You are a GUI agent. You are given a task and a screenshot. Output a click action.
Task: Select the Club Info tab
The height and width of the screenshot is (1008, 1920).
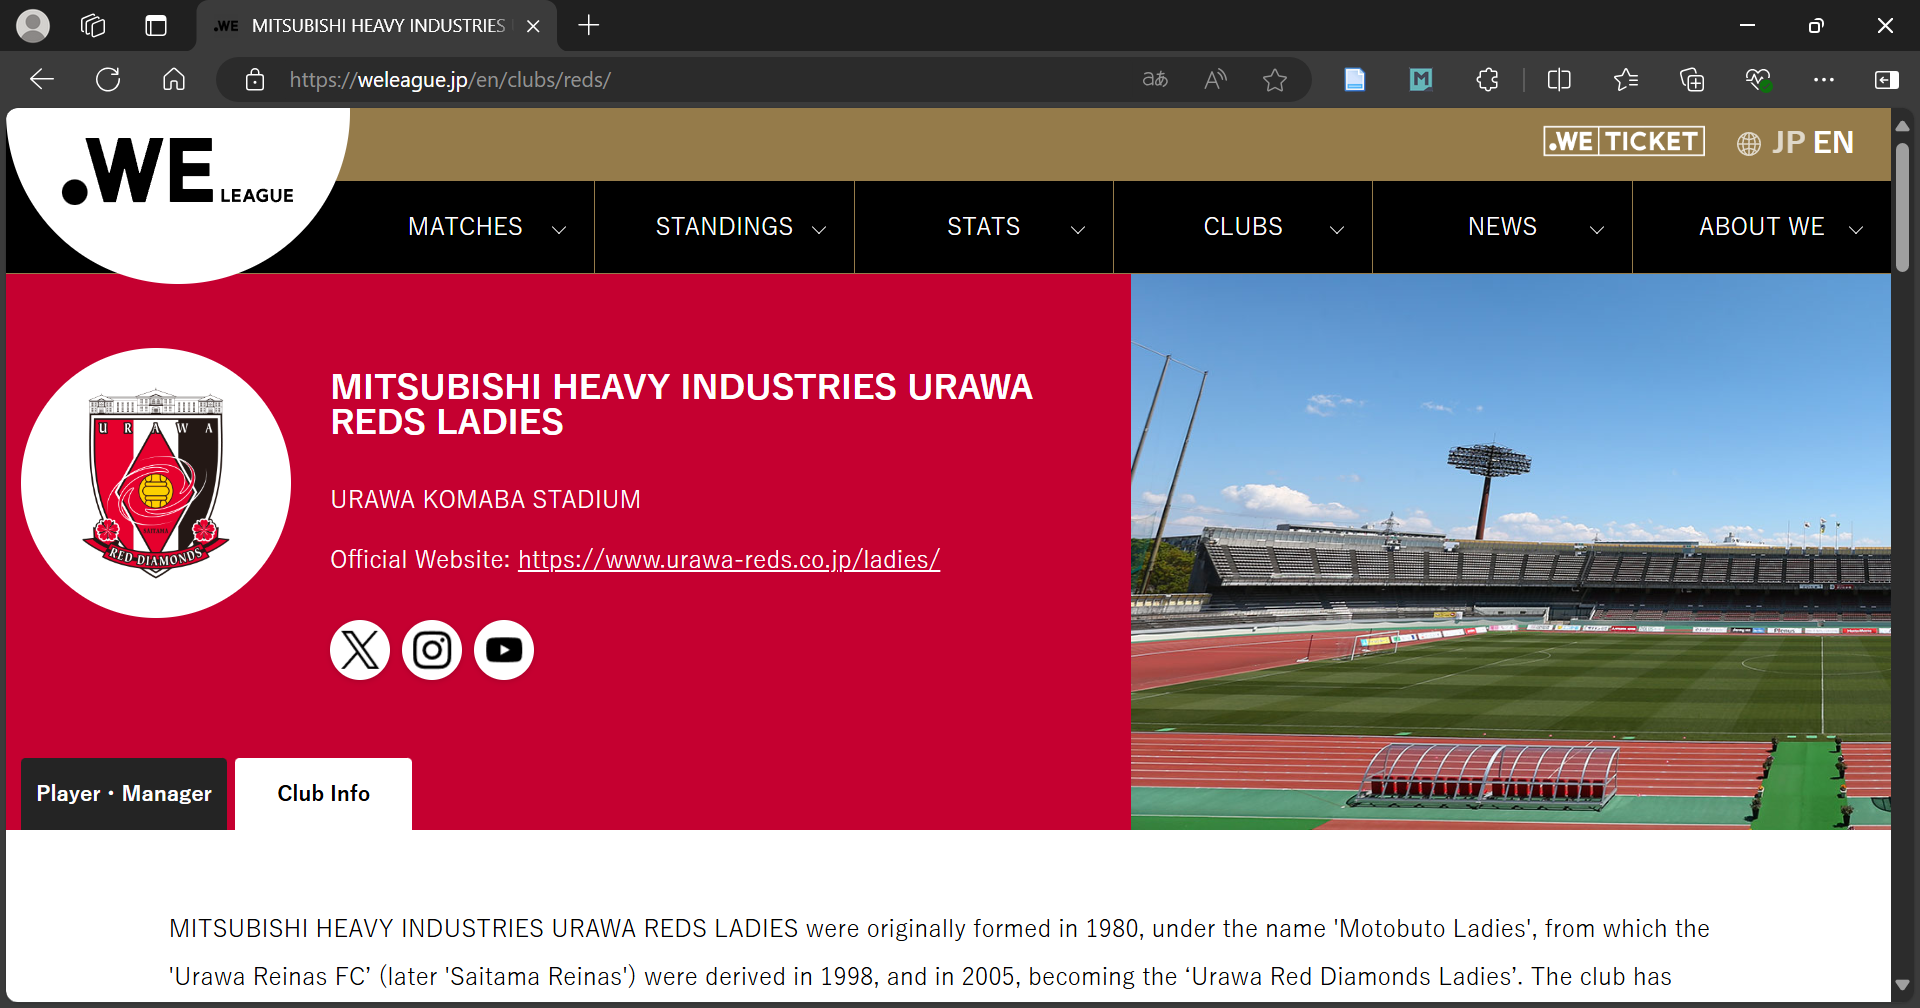pyautogui.click(x=323, y=794)
